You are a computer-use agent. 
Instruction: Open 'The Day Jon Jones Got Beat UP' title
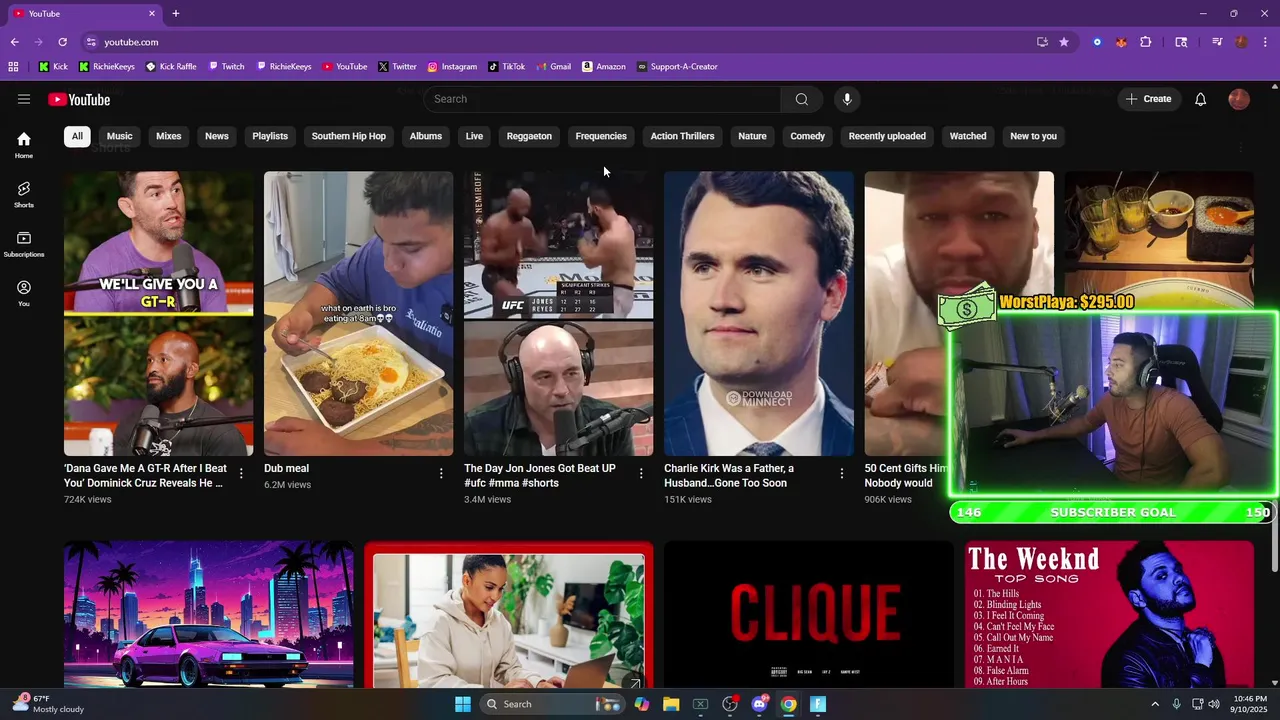pyautogui.click(x=540, y=475)
